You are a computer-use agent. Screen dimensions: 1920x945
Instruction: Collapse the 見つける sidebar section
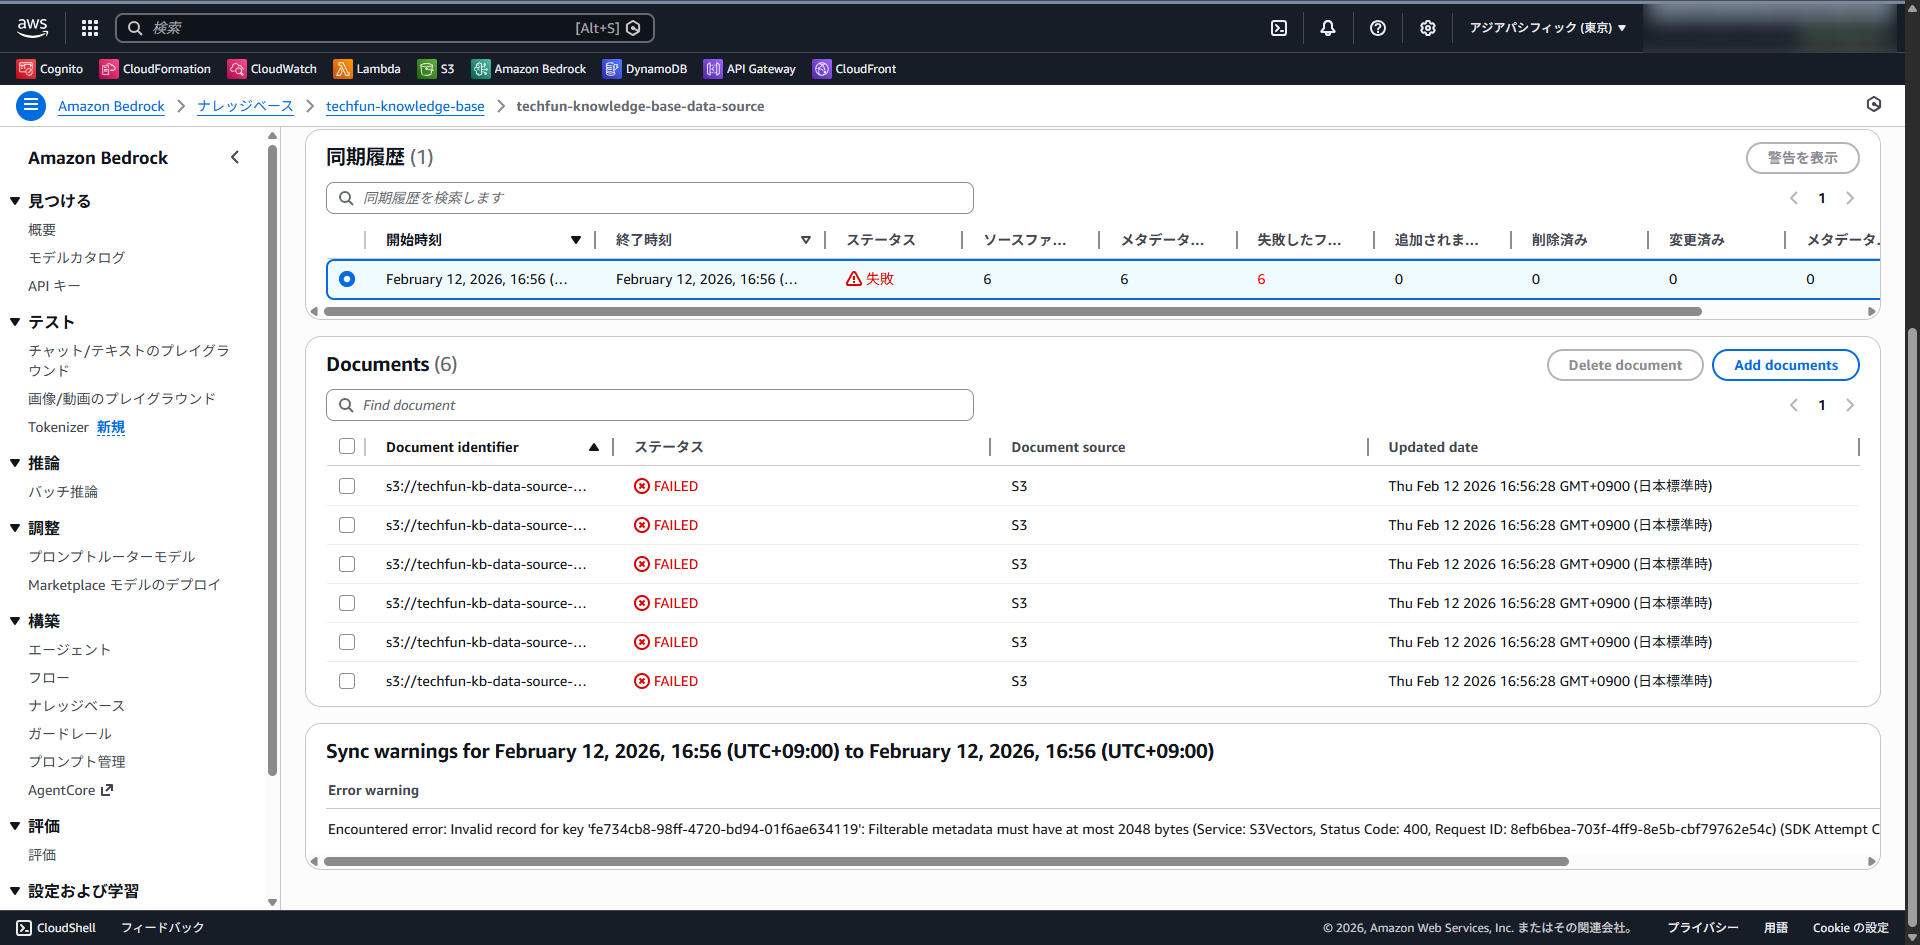(x=15, y=201)
